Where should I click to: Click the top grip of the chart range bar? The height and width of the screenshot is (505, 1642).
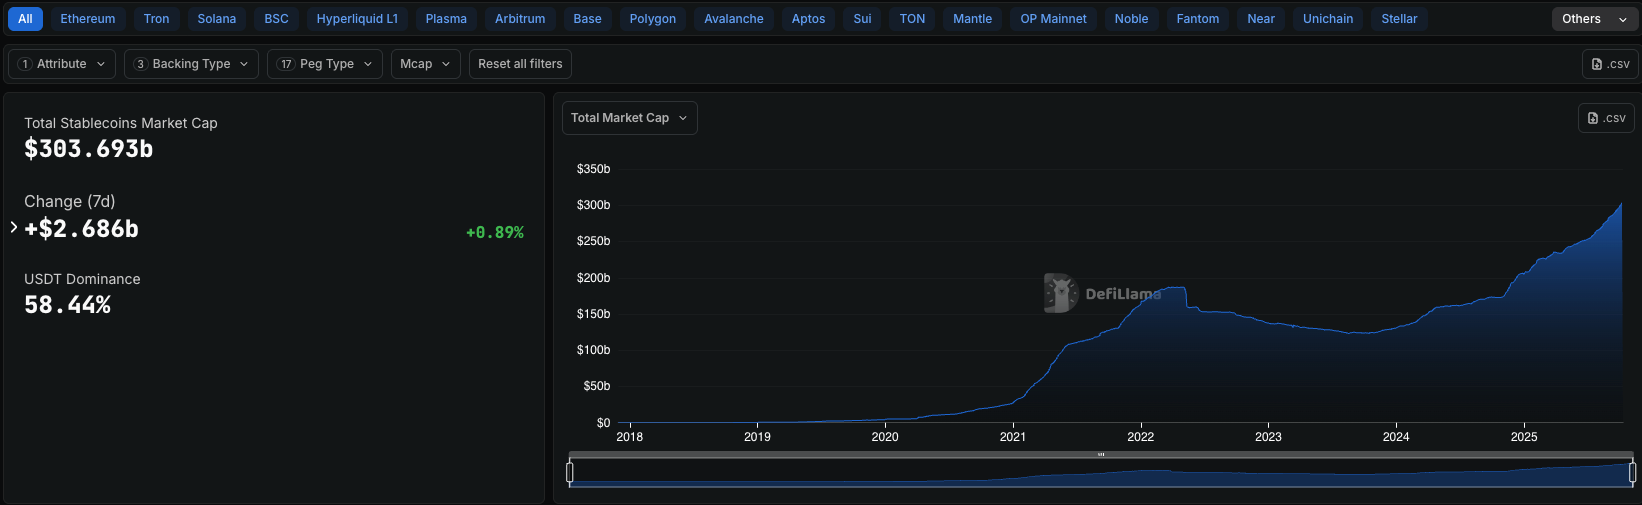point(1101,454)
